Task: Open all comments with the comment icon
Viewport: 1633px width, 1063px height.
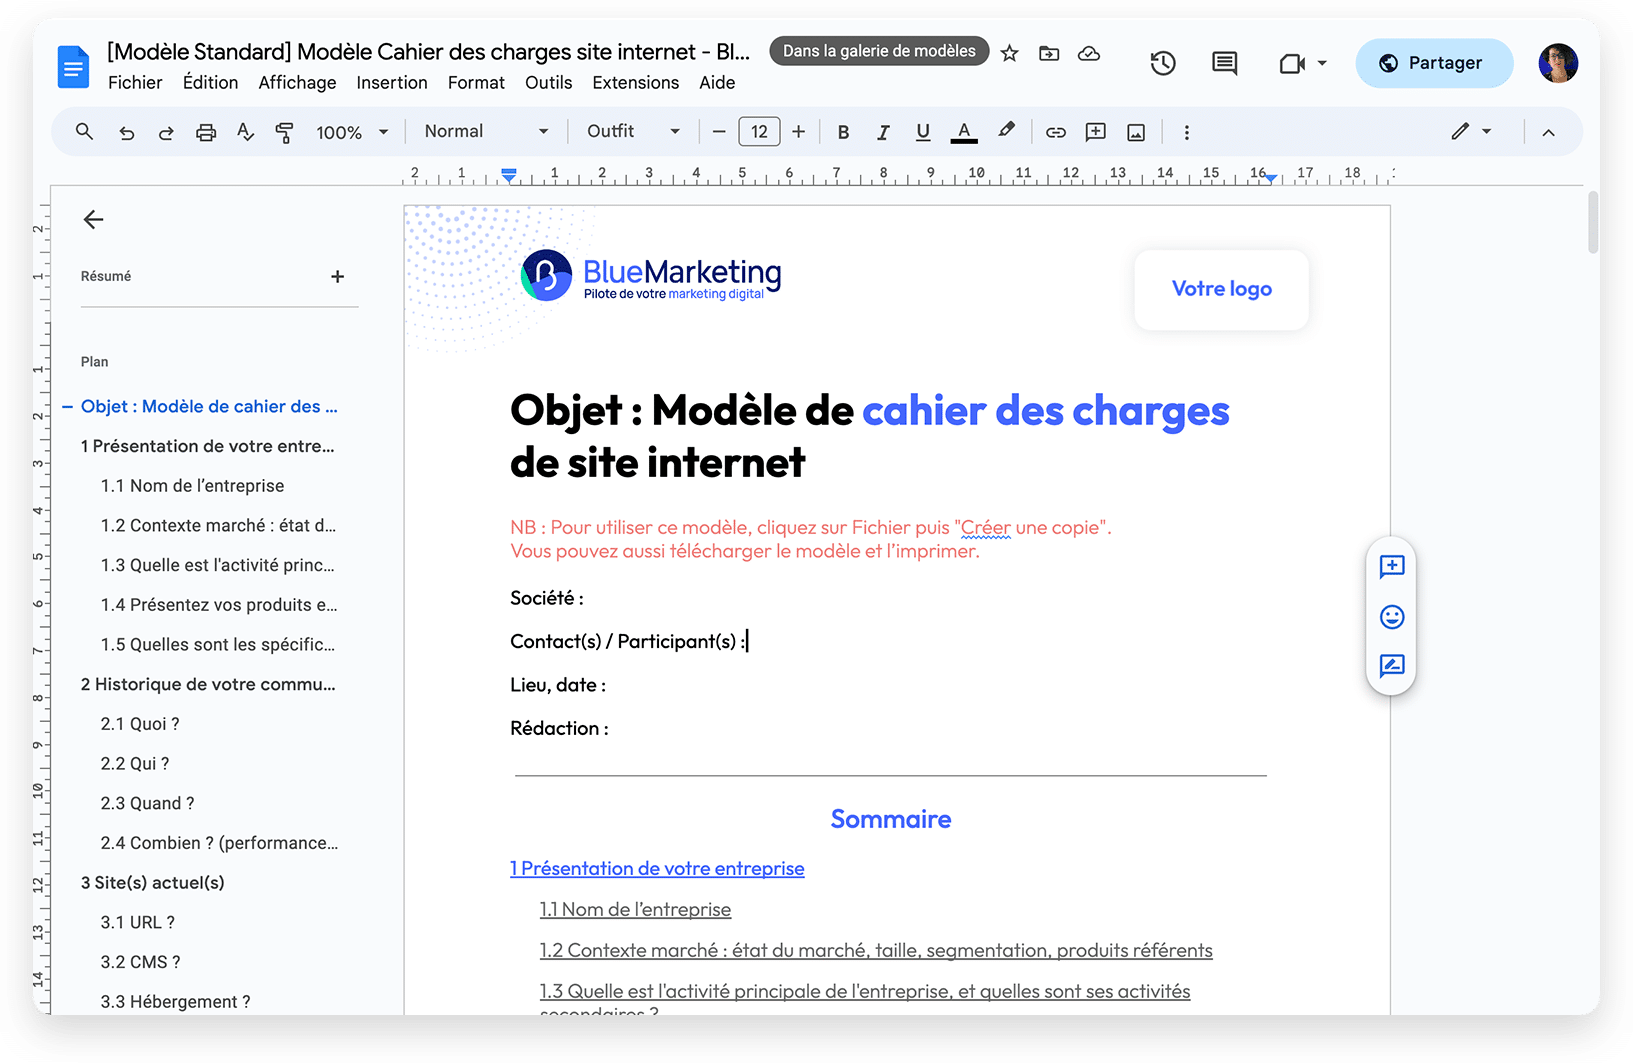Action: [1223, 62]
